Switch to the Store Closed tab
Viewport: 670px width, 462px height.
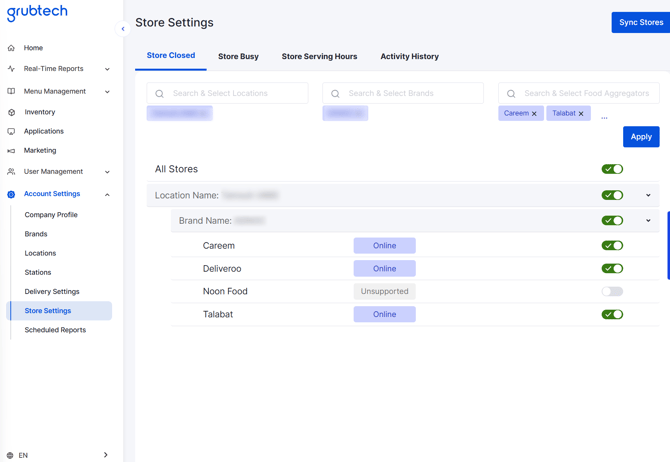coord(171,56)
